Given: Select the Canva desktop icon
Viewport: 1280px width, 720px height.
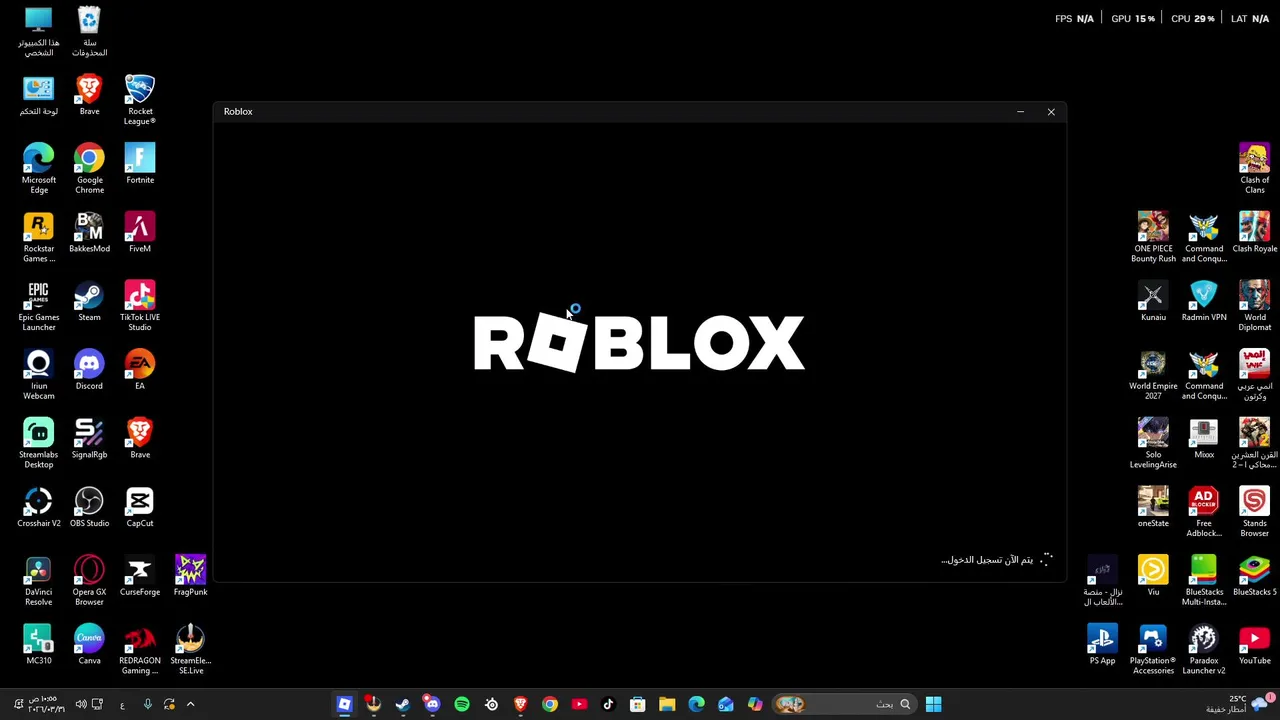Looking at the screenshot, I should (89, 644).
